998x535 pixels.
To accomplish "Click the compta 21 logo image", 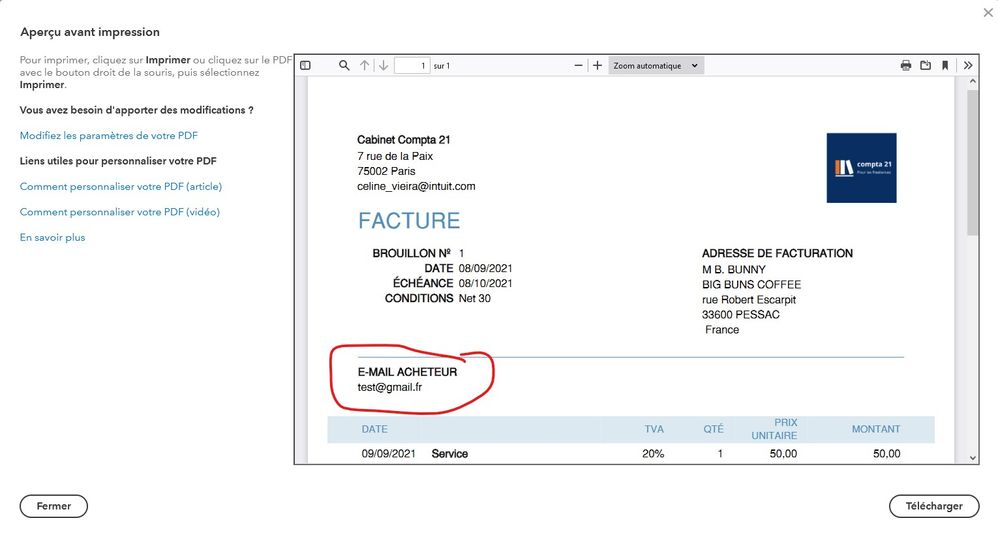I will click(861, 168).
